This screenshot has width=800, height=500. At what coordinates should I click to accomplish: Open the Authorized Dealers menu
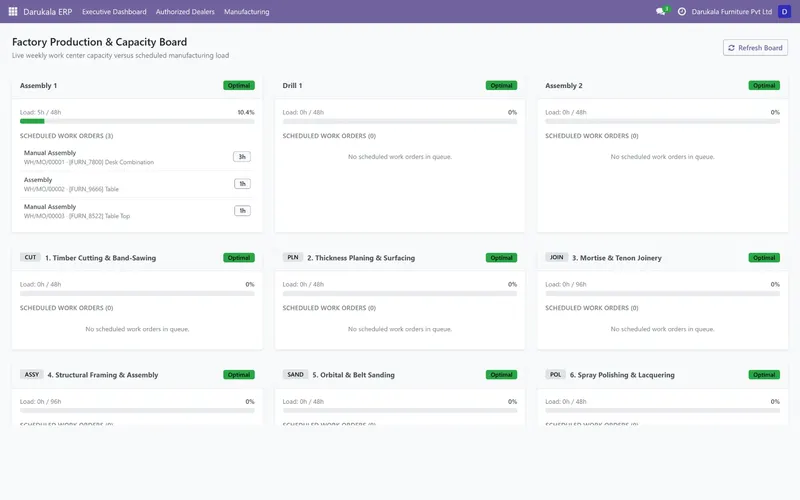(185, 11)
